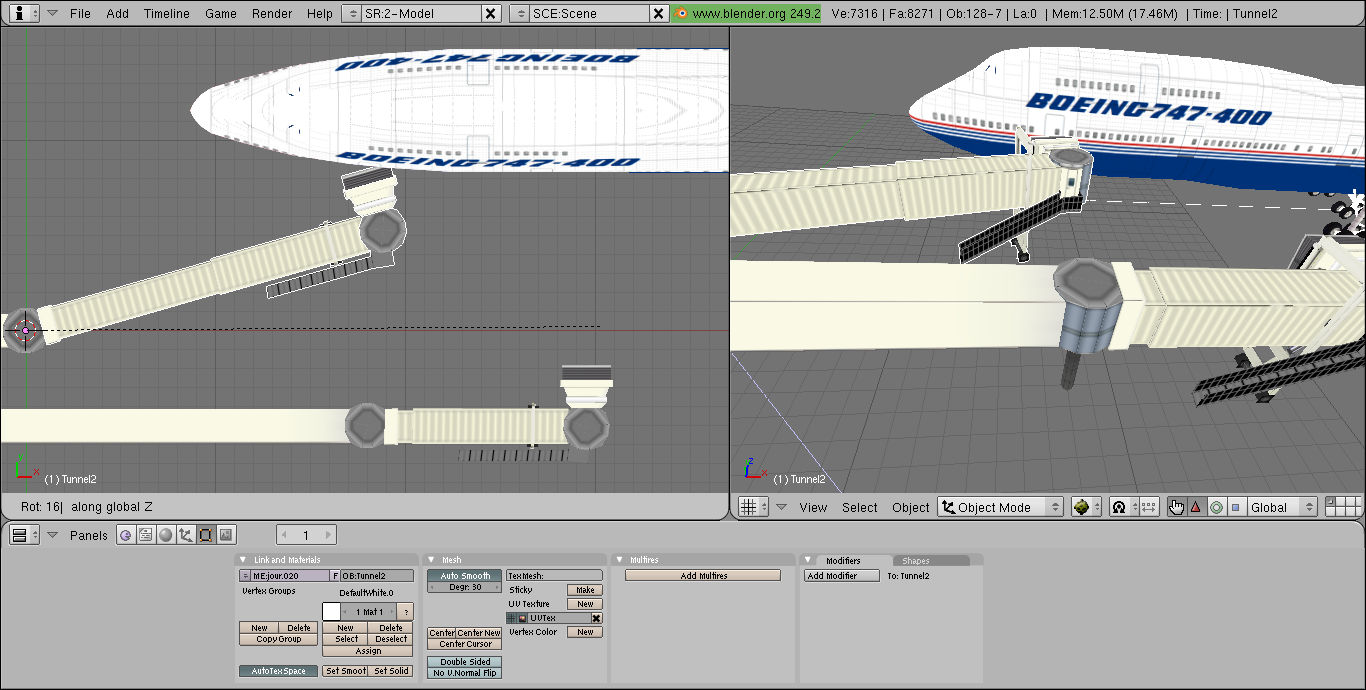Collapse the Multires panel
This screenshot has width=1366, height=690.
[x=620, y=560]
